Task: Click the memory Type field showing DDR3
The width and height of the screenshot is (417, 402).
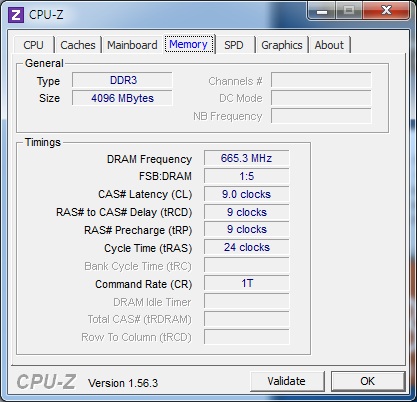Action: [122, 80]
